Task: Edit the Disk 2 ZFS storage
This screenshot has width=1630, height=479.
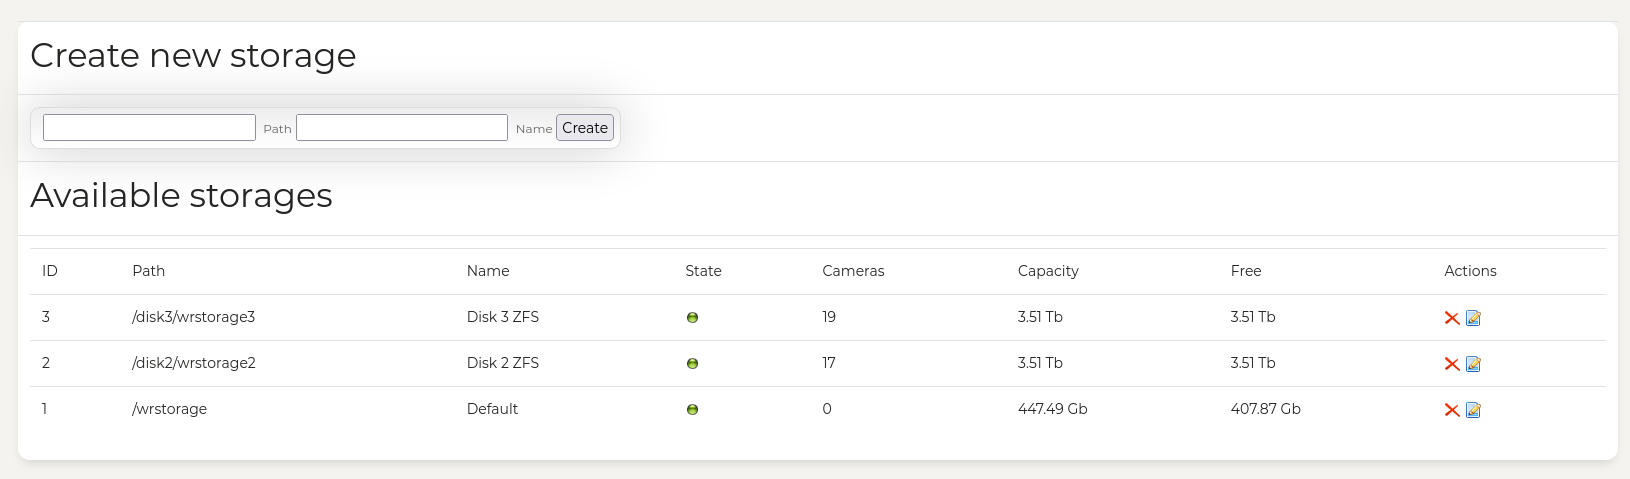Action: point(1473,364)
